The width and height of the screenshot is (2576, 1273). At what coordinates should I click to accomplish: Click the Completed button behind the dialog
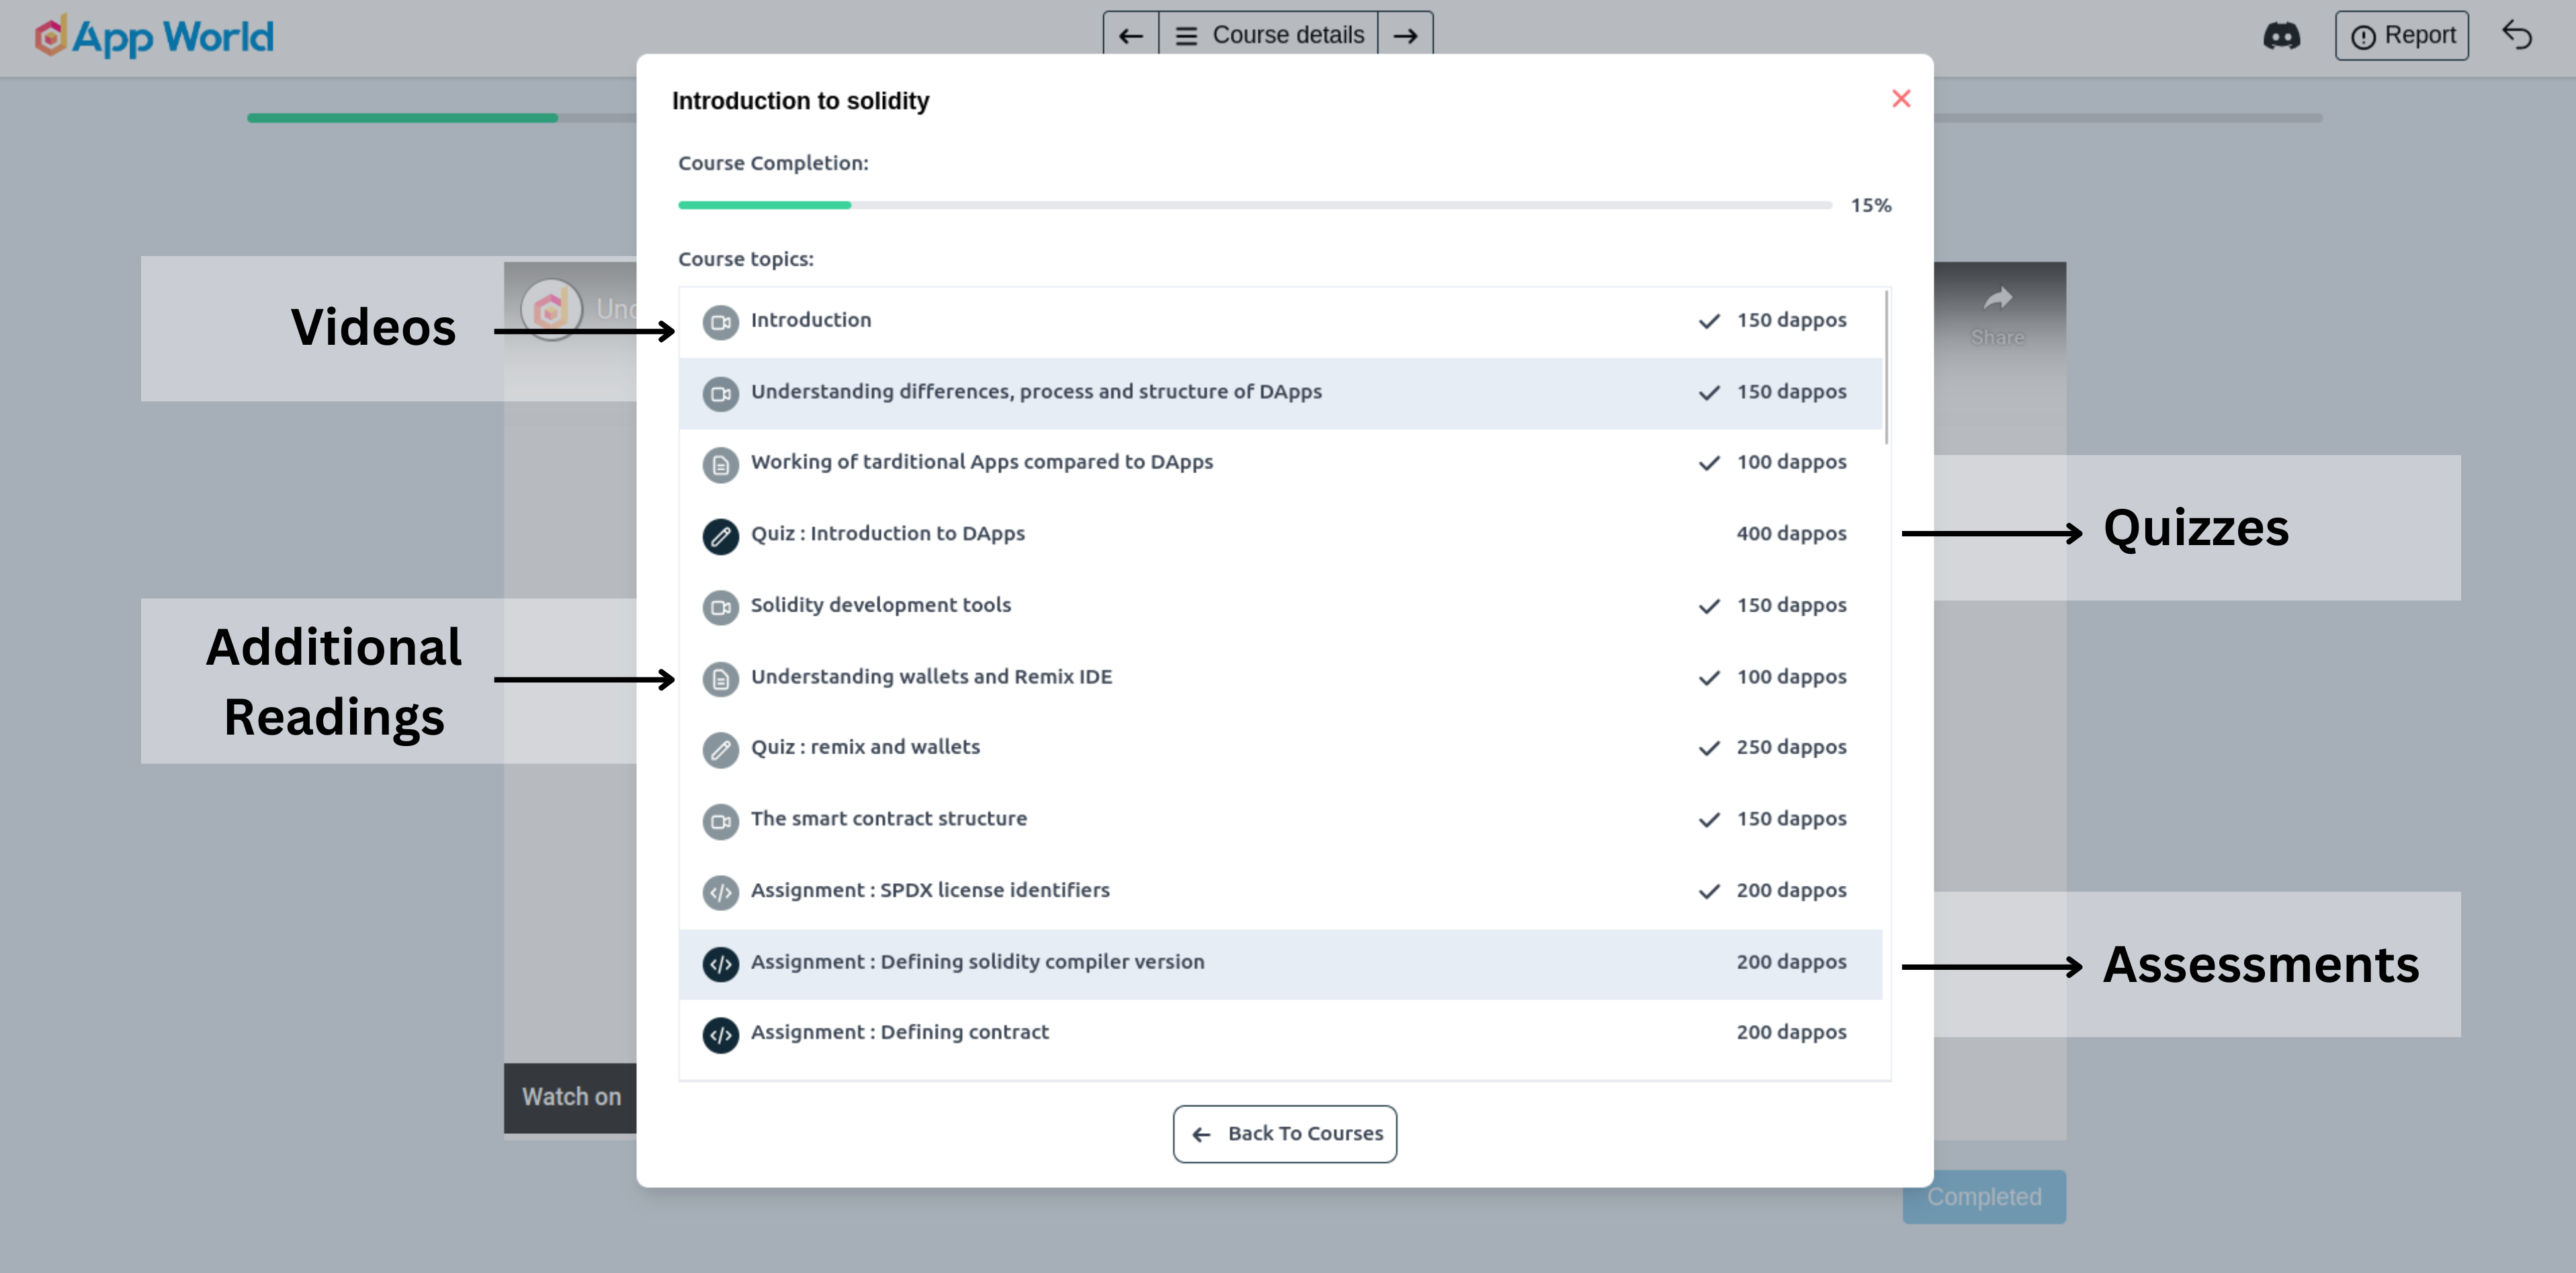pyautogui.click(x=1984, y=1197)
